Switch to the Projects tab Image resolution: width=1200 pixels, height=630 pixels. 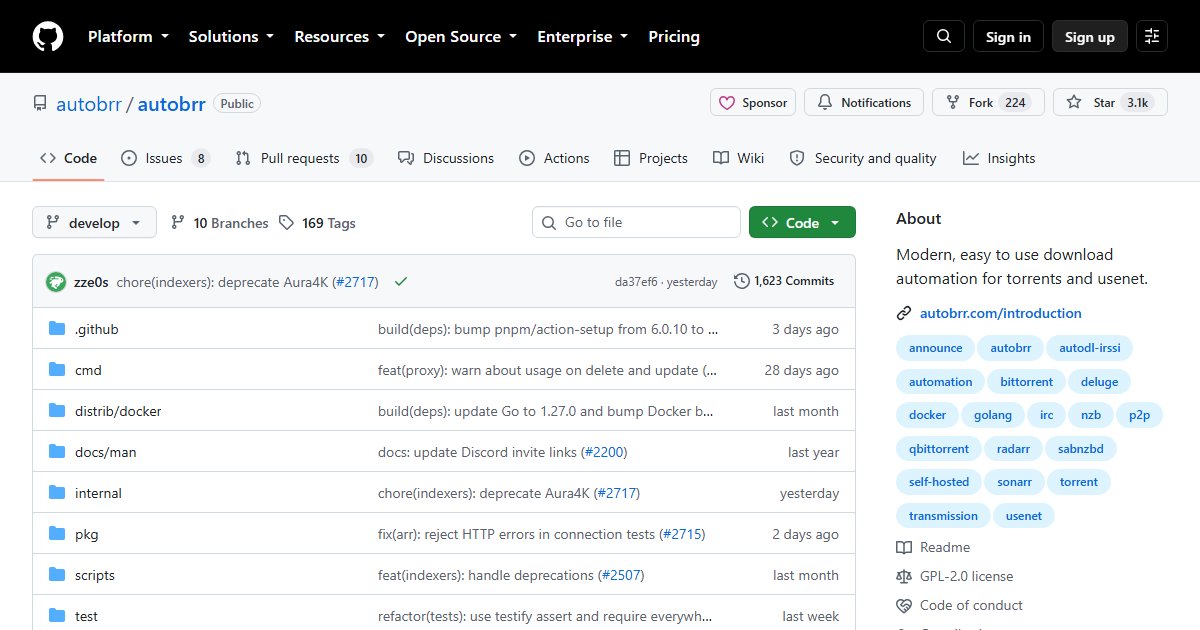tap(651, 158)
